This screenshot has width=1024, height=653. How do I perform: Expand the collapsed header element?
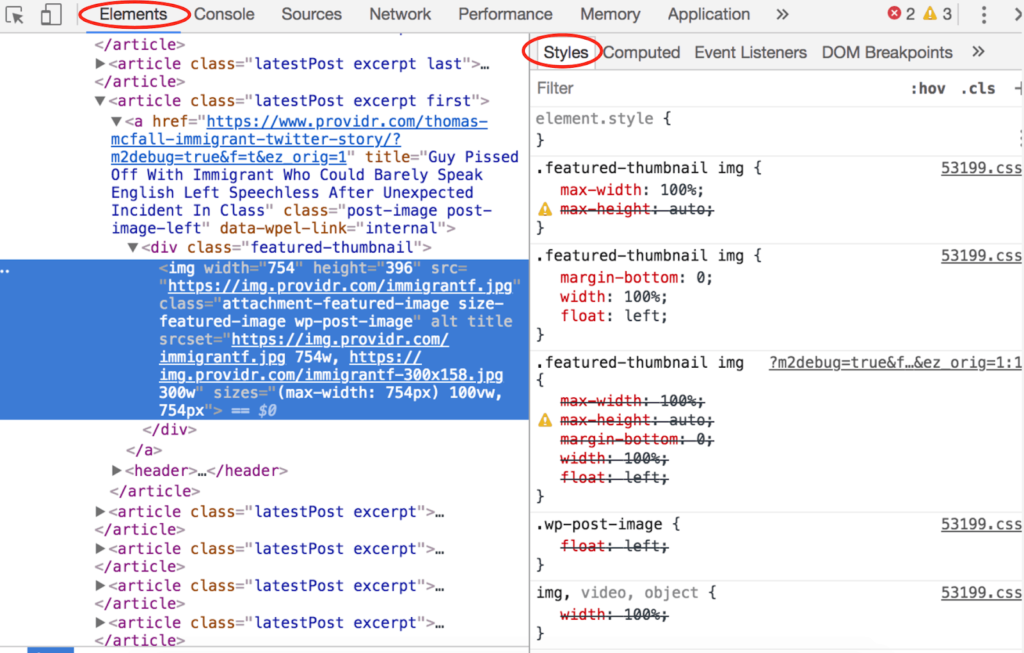(116, 471)
